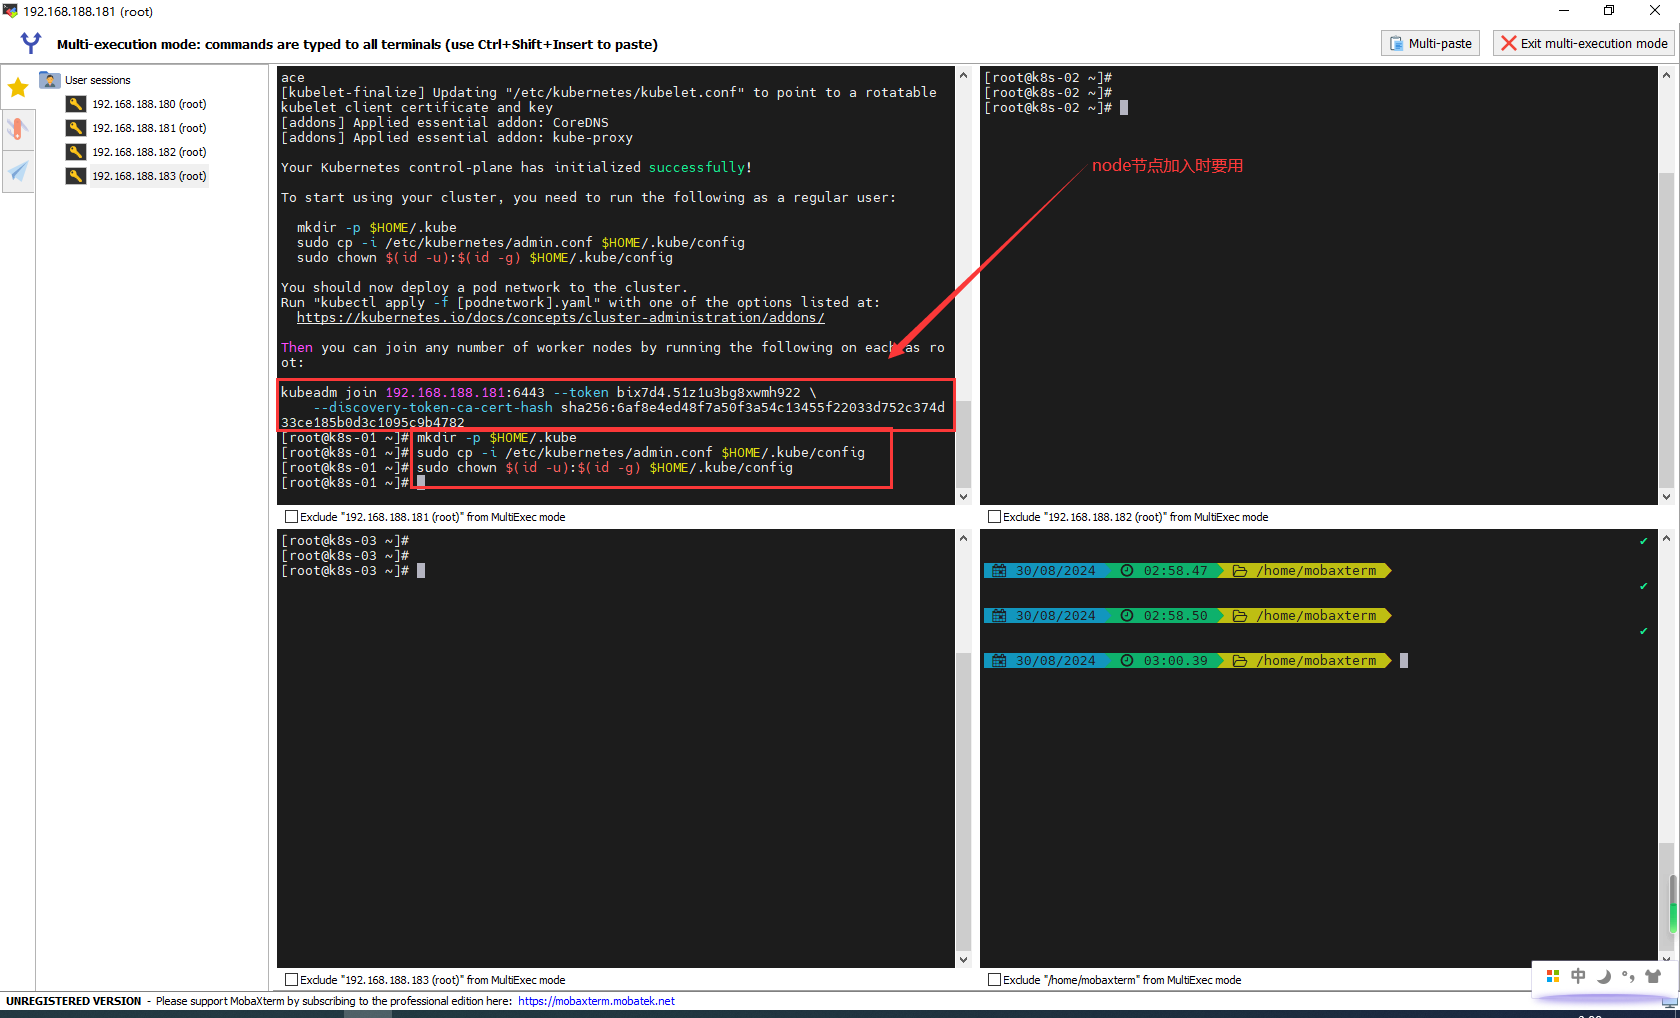Image resolution: width=1680 pixels, height=1018 pixels.
Task: Click the k8s-03 terminal scrollbar track
Action: point(963,600)
